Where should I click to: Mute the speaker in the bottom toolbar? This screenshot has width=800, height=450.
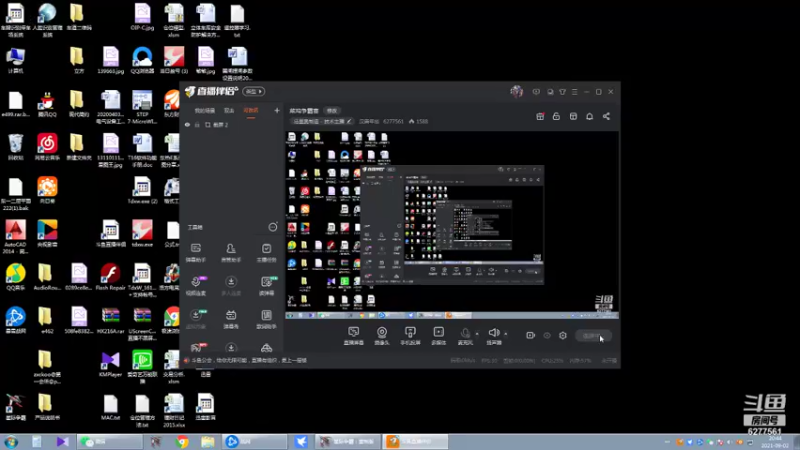pos(493,336)
